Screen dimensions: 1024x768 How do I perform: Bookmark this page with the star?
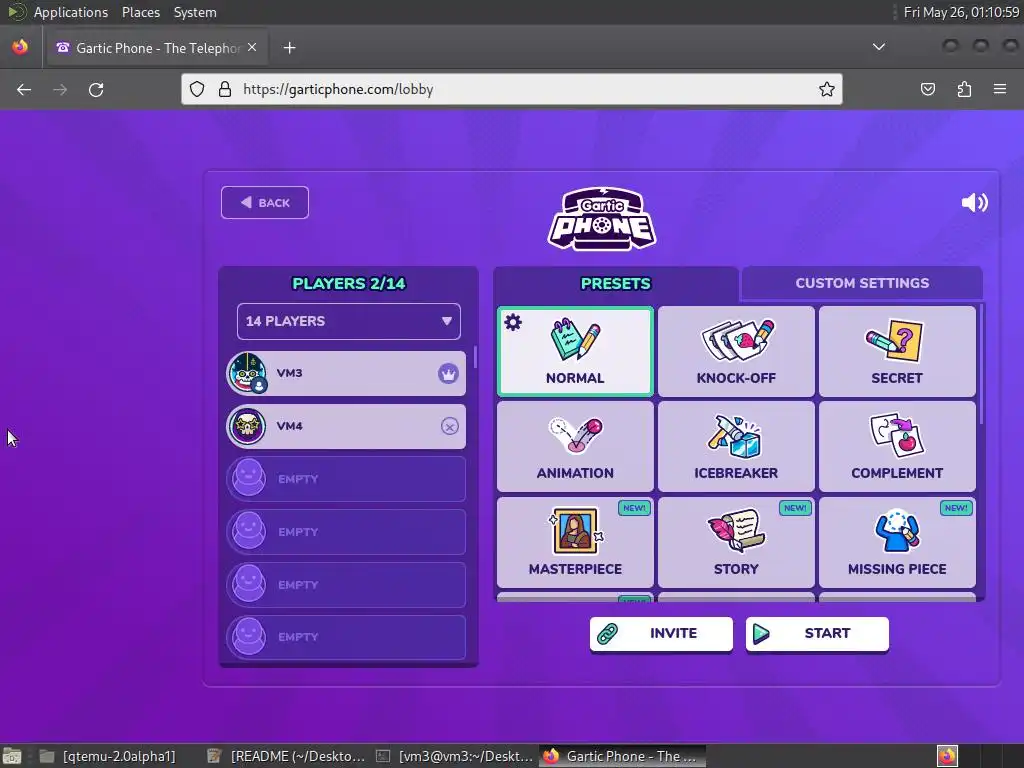[x=827, y=89]
